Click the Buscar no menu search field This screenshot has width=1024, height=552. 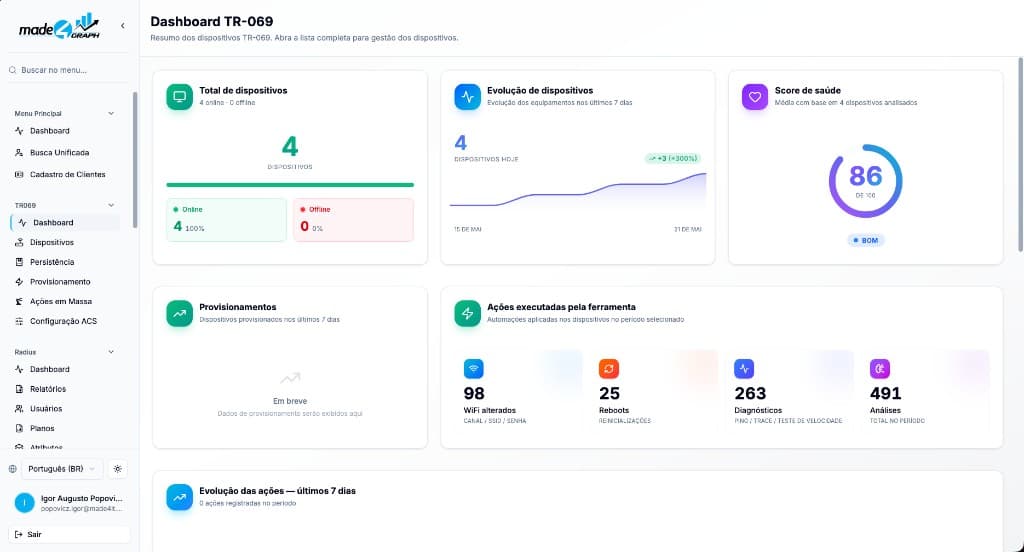coord(69,70)
